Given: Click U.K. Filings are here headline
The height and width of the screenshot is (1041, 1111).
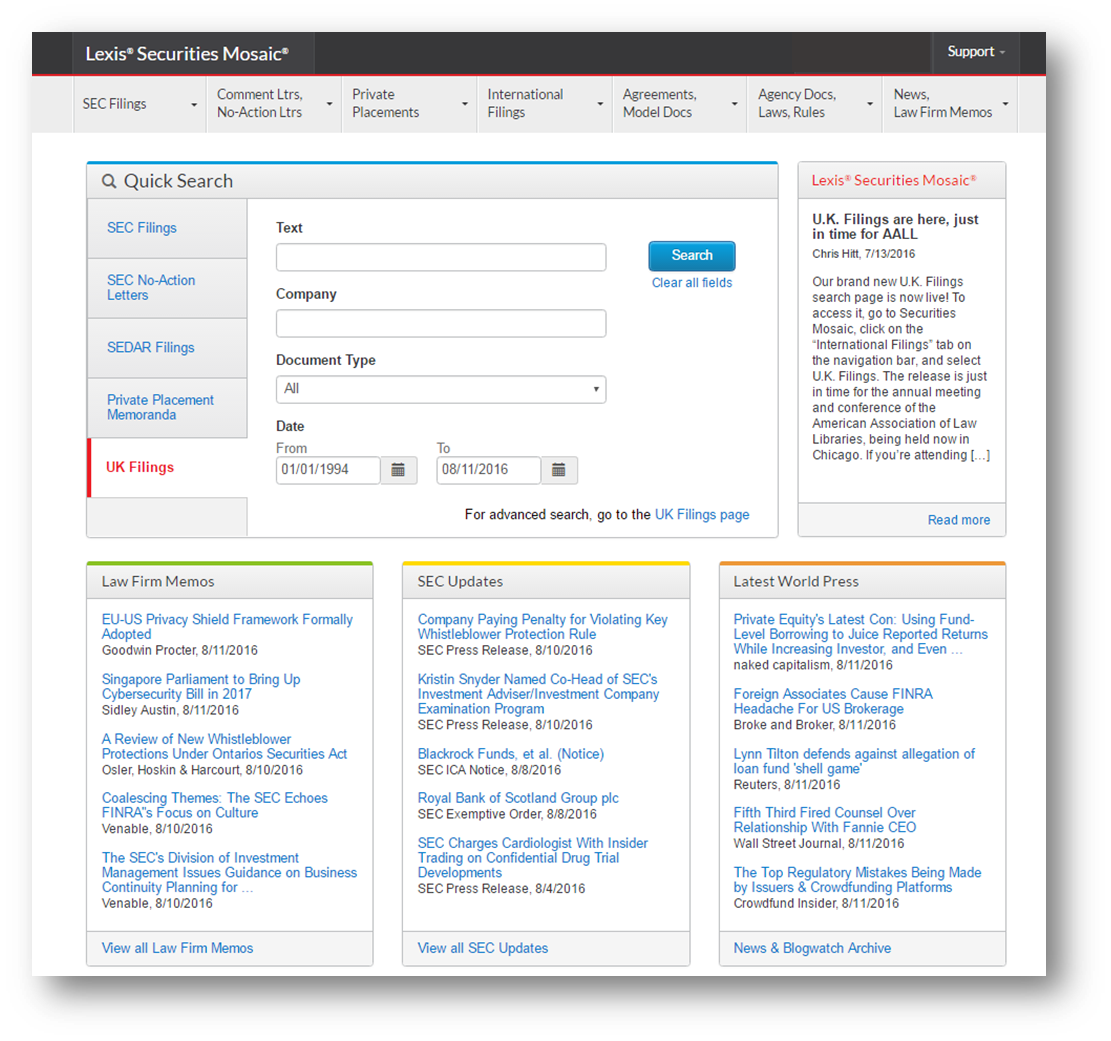Looking at the screenshot, I should [x=895, y=227].
